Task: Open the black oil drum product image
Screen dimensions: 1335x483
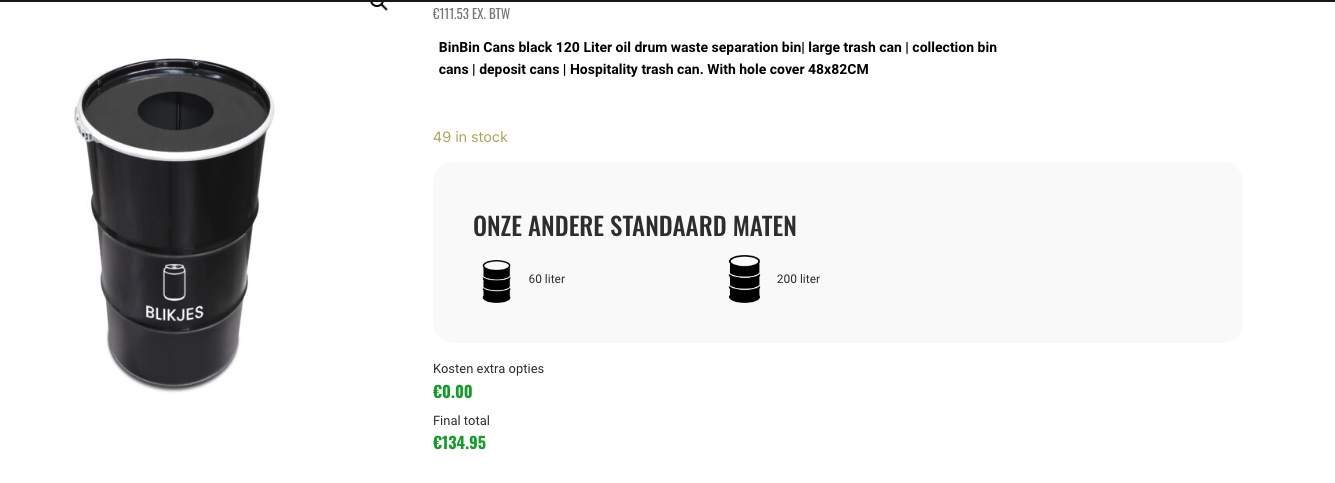Action: coord(174,225)
